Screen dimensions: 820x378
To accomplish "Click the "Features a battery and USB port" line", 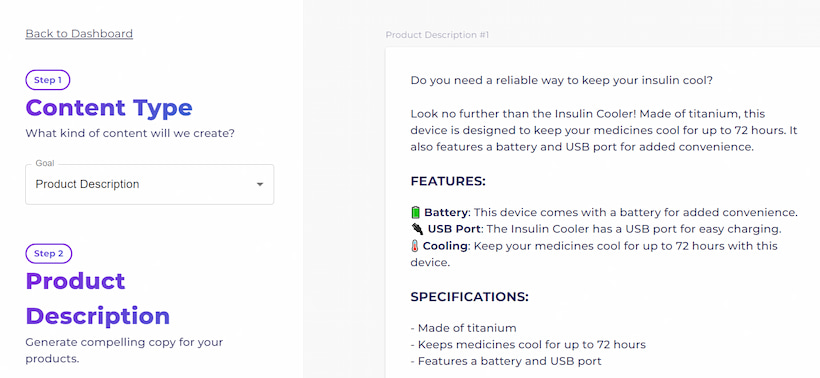I will [x=506, y=361].
